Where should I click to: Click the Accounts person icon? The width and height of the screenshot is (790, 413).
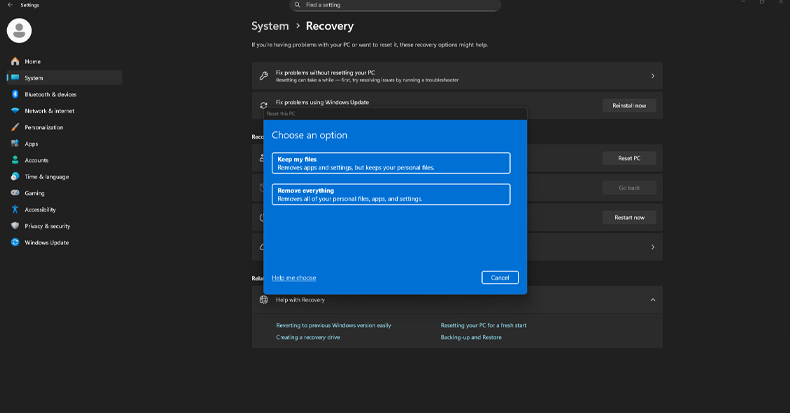pos(15,160)
